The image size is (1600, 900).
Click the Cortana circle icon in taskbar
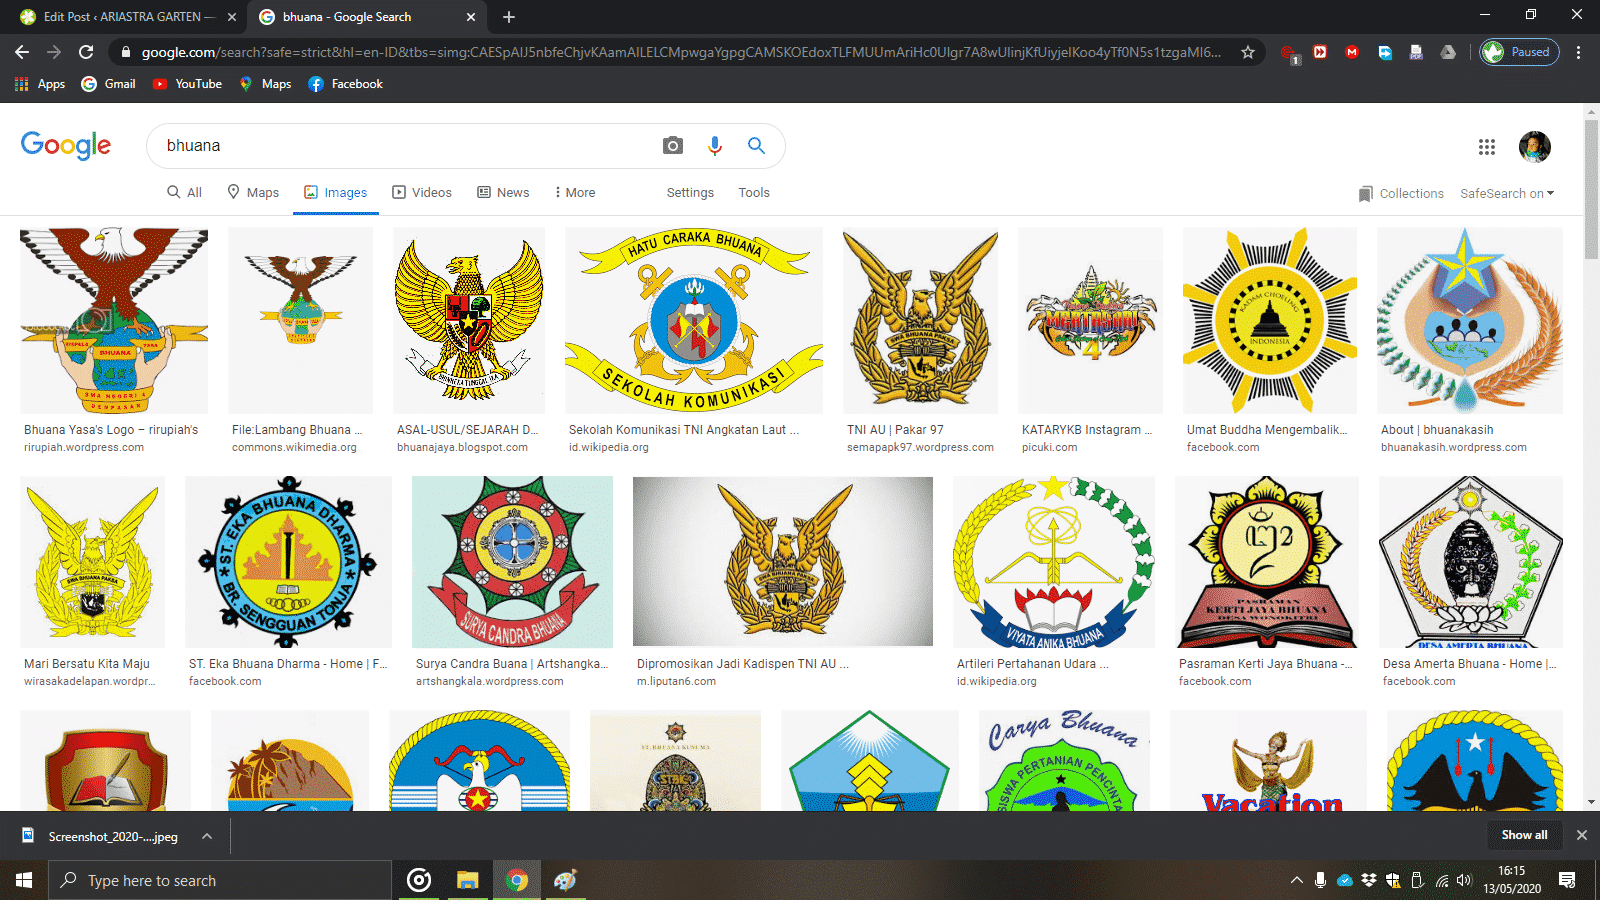coord(419,880)
